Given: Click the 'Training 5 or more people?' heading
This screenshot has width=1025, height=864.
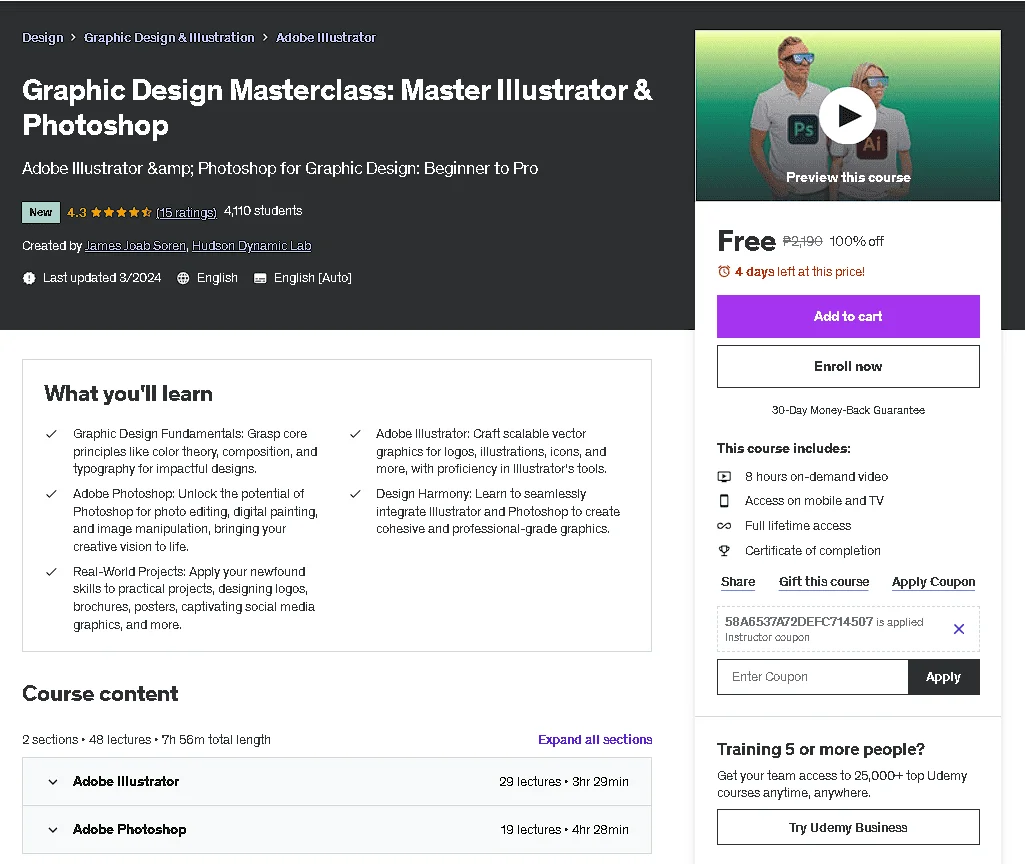Looking at the screenshot, I should (x=820, y=749).
